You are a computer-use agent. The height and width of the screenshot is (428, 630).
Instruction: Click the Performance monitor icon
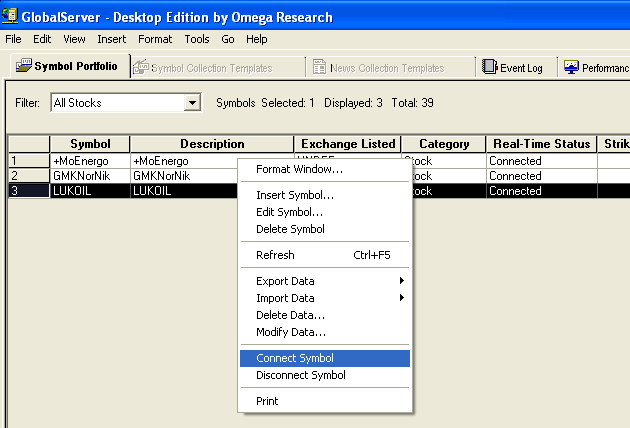click(571, 67)
